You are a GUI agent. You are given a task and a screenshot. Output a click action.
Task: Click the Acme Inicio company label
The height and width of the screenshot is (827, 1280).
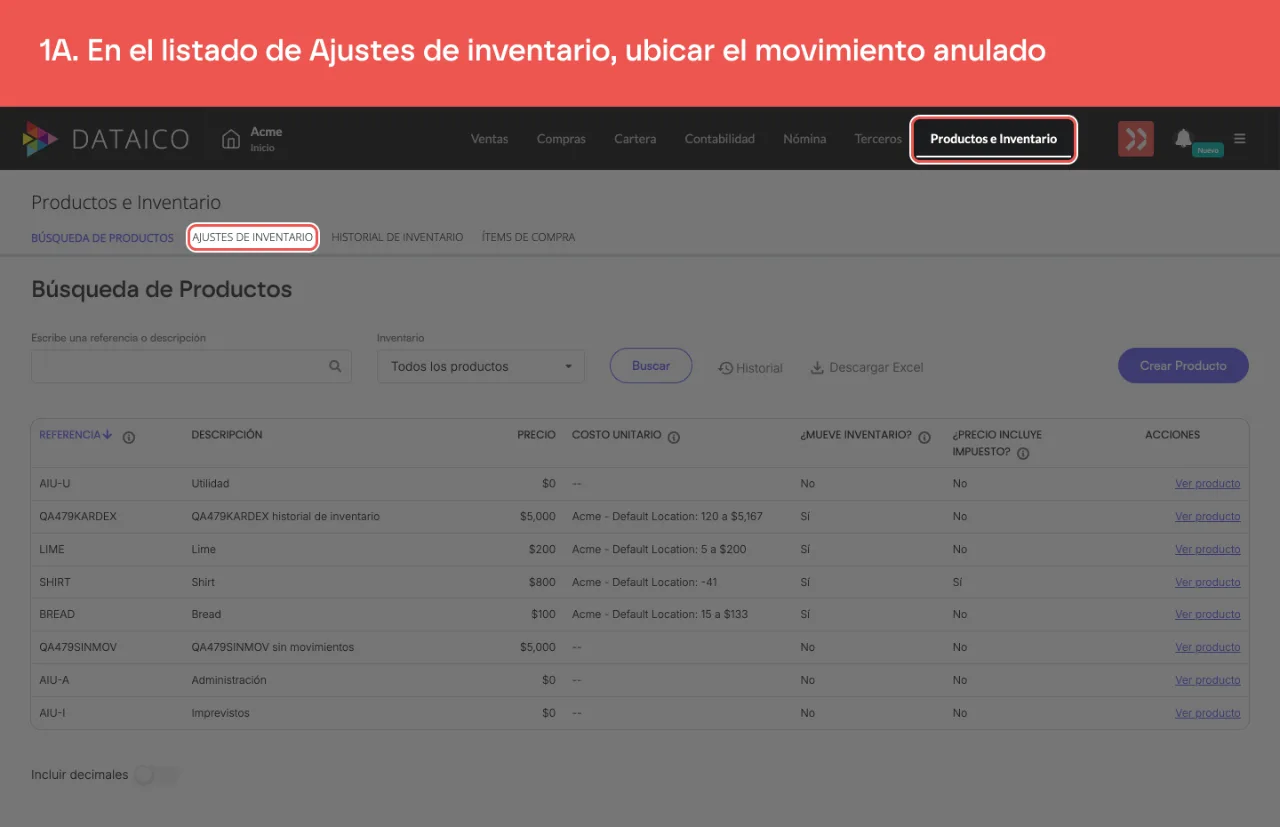pos(266,139)
